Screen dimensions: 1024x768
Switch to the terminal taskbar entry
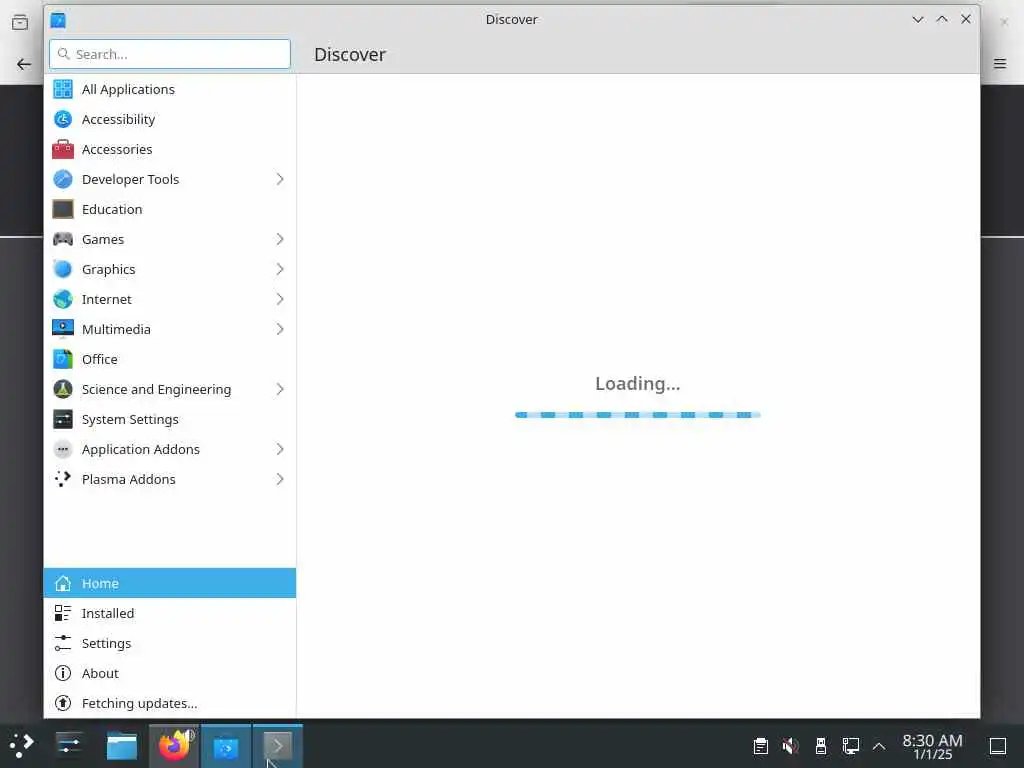pos(278,746)
